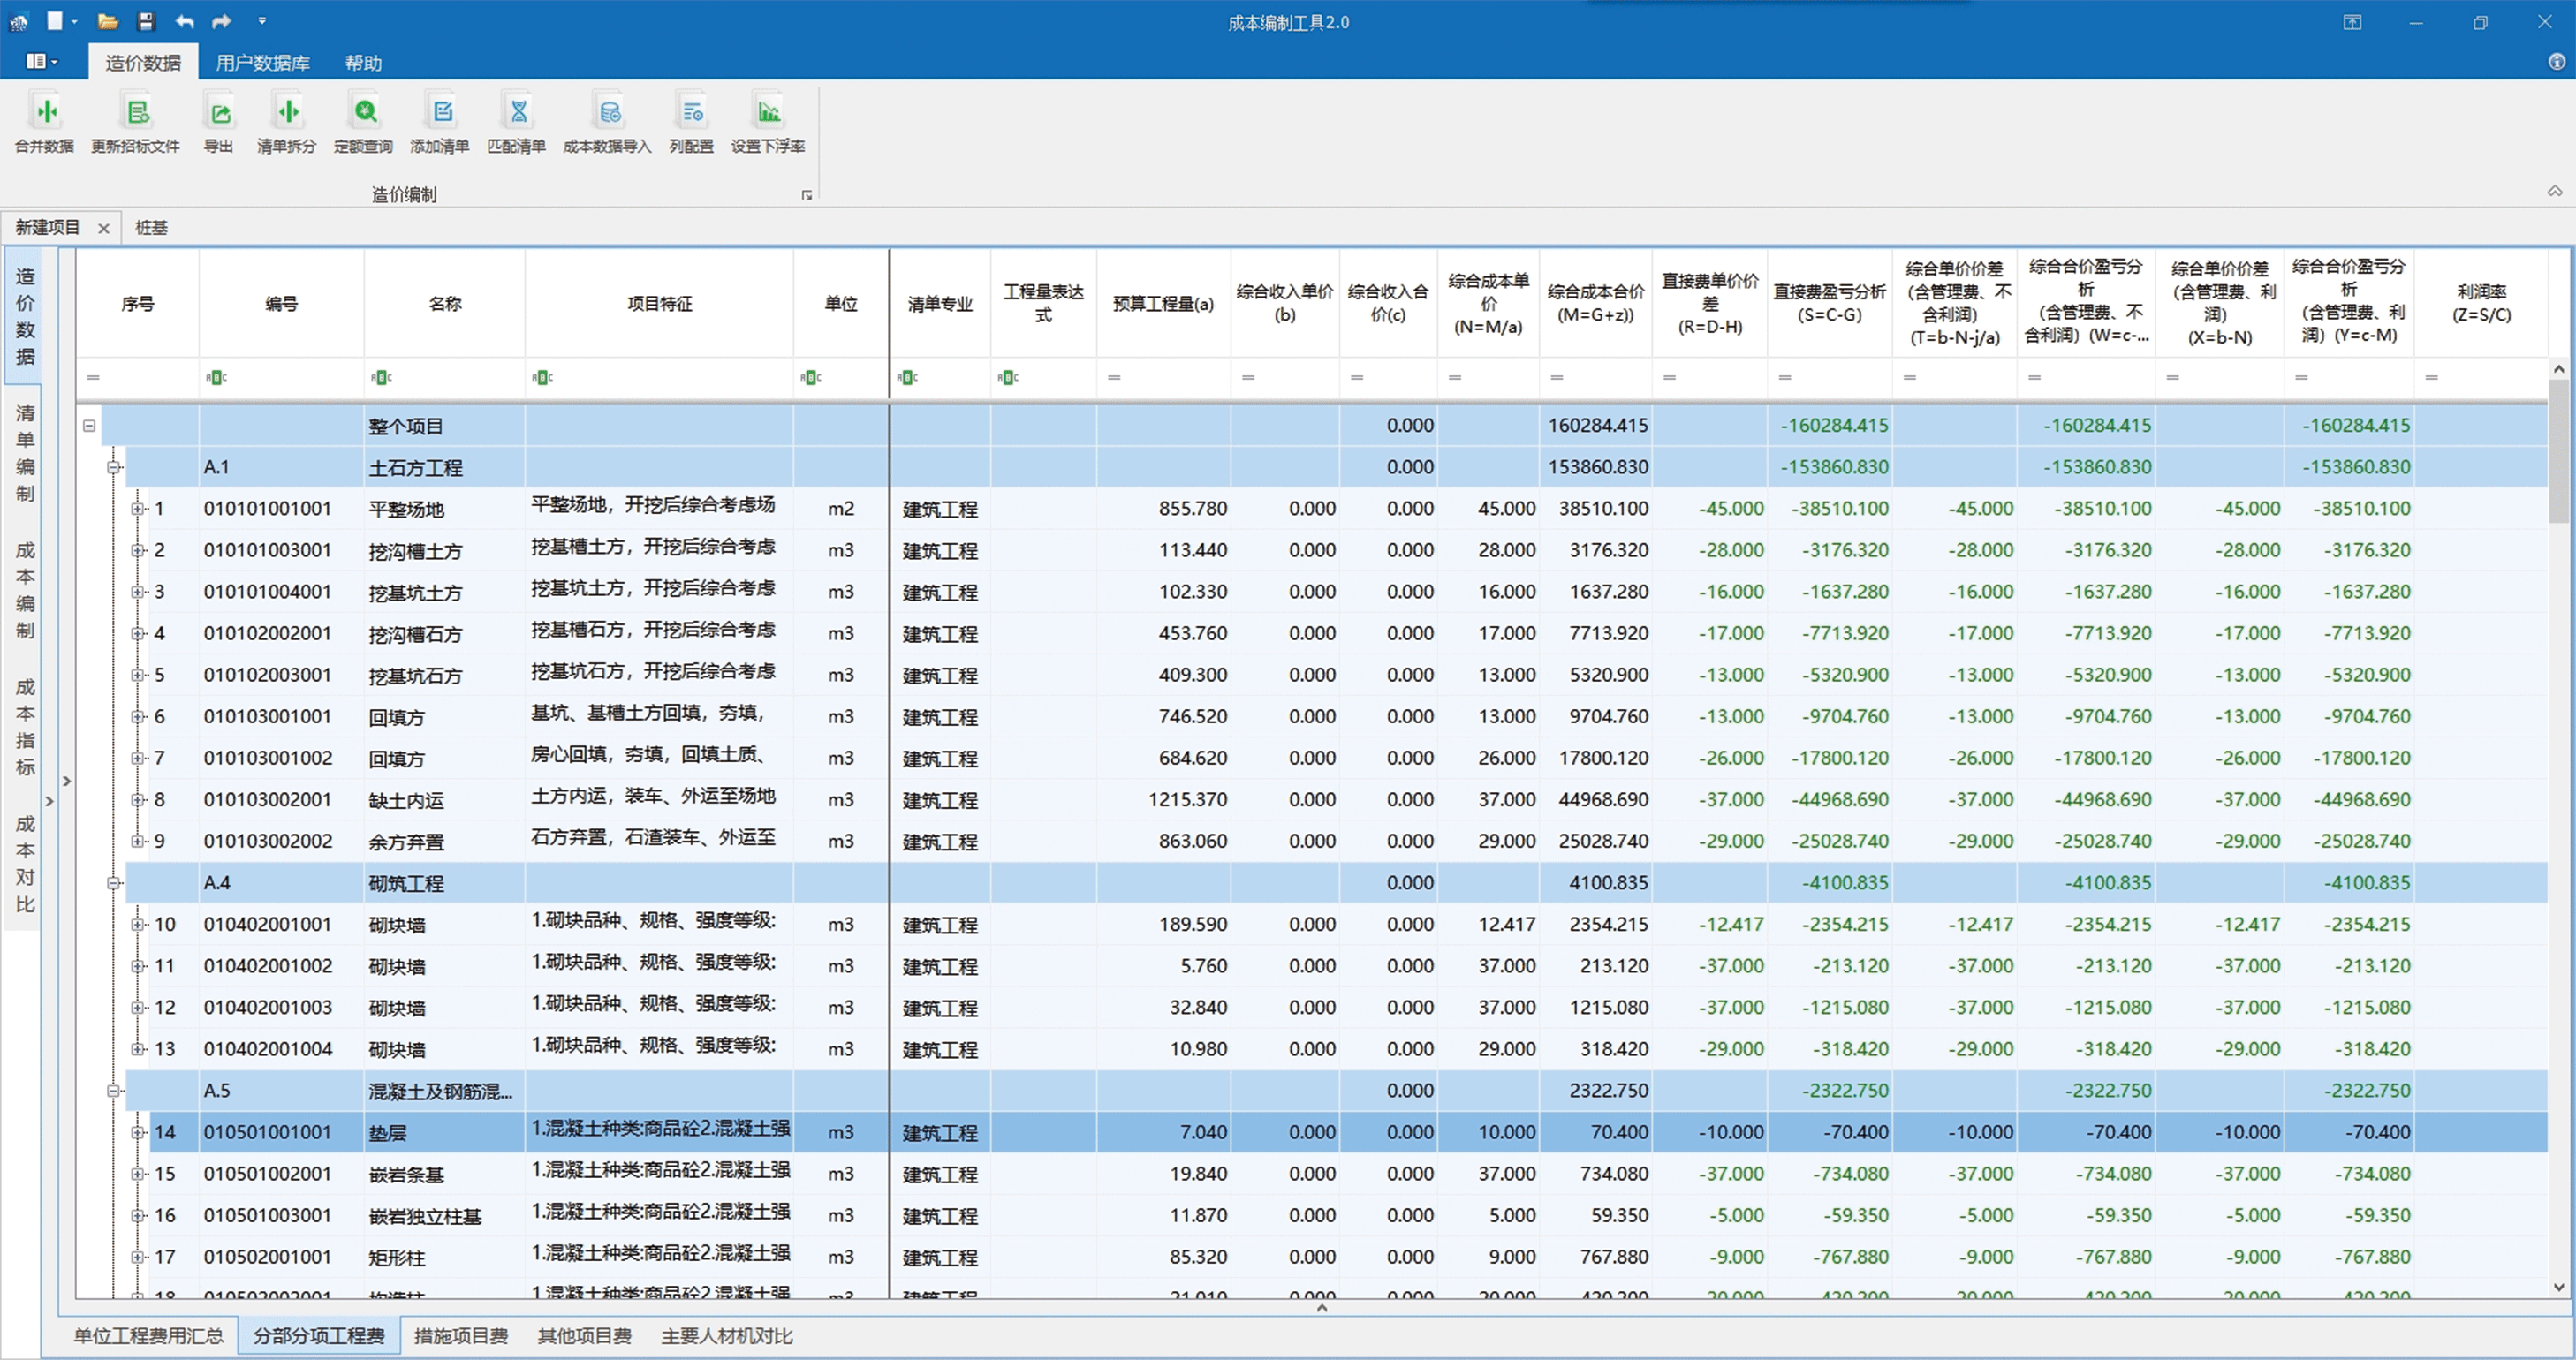2576x1360 pixels.
Task: Click the scroll down arrow of table
Action: tap(2559, 1288)
